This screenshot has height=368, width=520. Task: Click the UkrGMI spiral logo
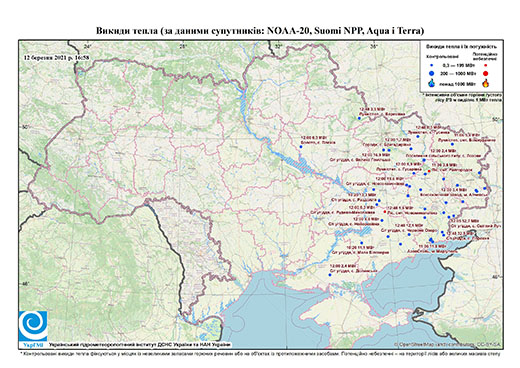[x=33, y=326]
